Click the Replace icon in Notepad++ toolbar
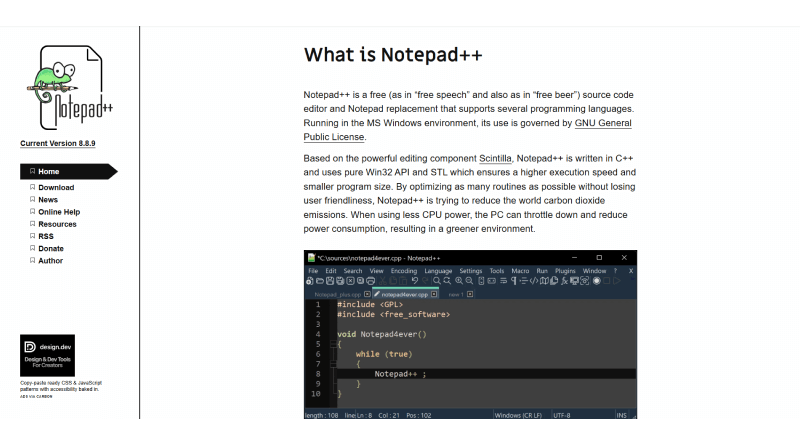The image size is (800, 445). tap(447, 281)
